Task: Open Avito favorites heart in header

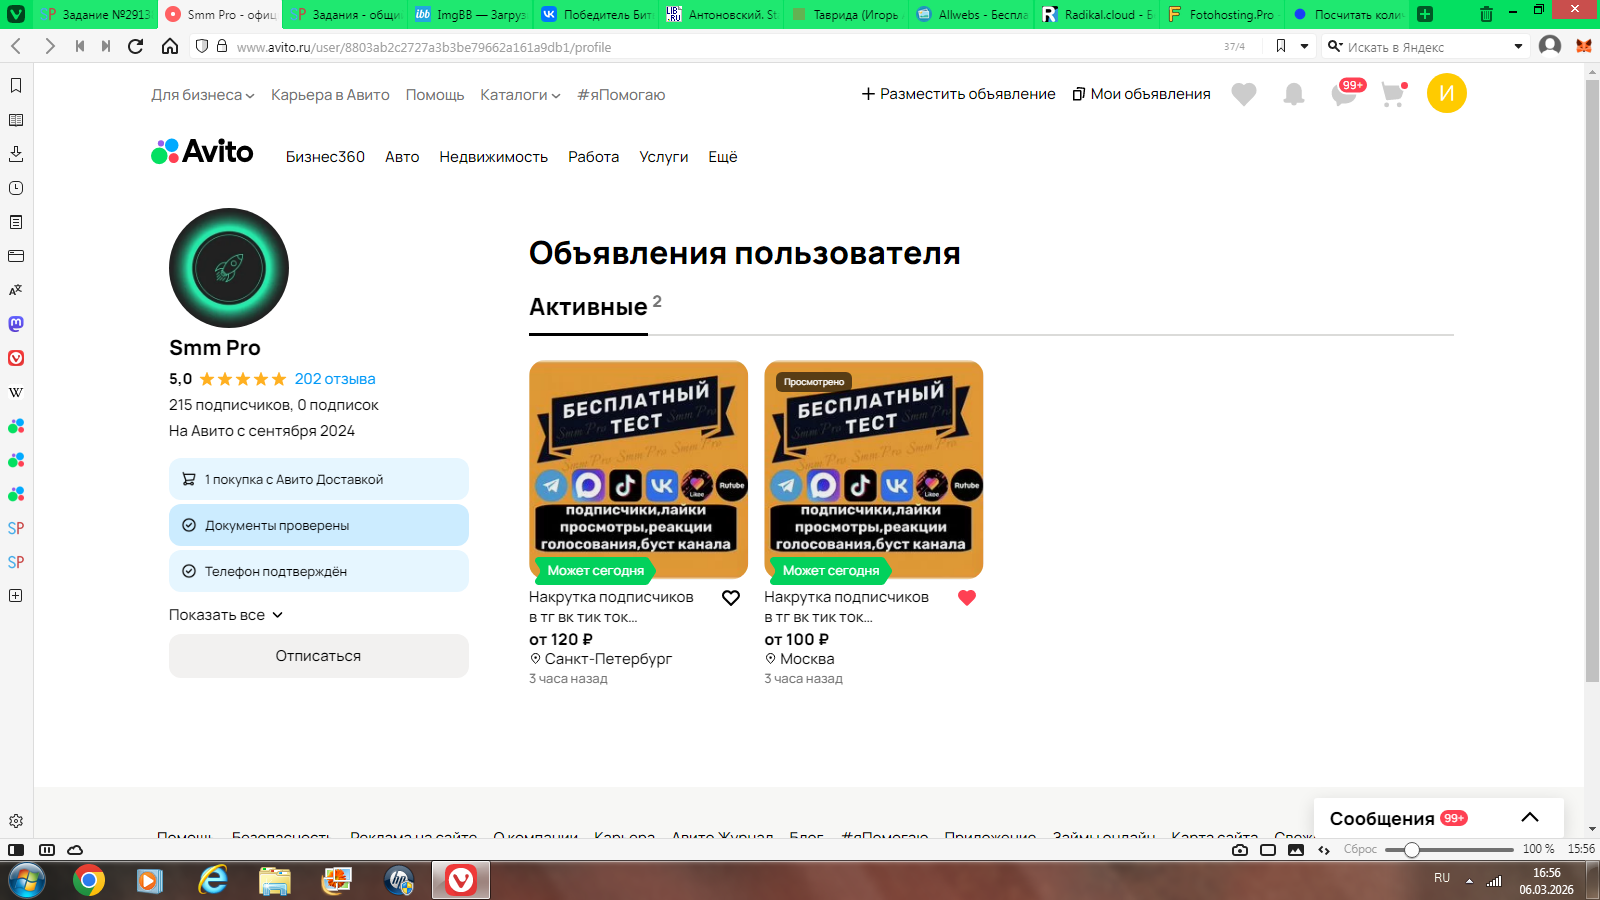Action: (1244, 94)
